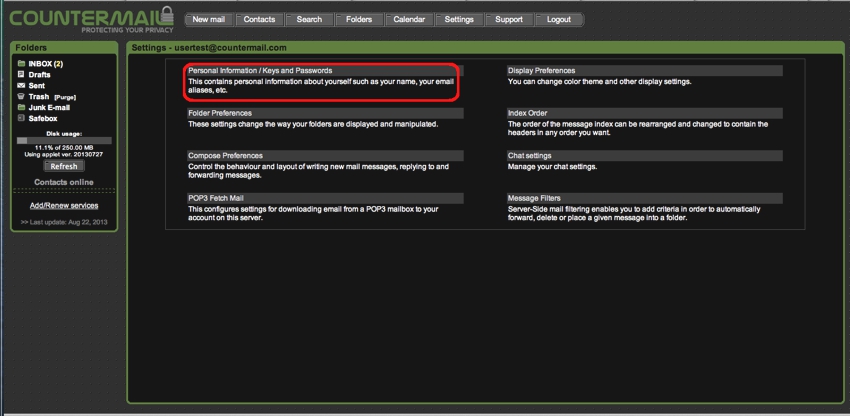Image resolution: width=850 pixels, height=416 pixels.
Task: Click 'Last update: Aug 22, 2013' text
Action: point(64,222)
